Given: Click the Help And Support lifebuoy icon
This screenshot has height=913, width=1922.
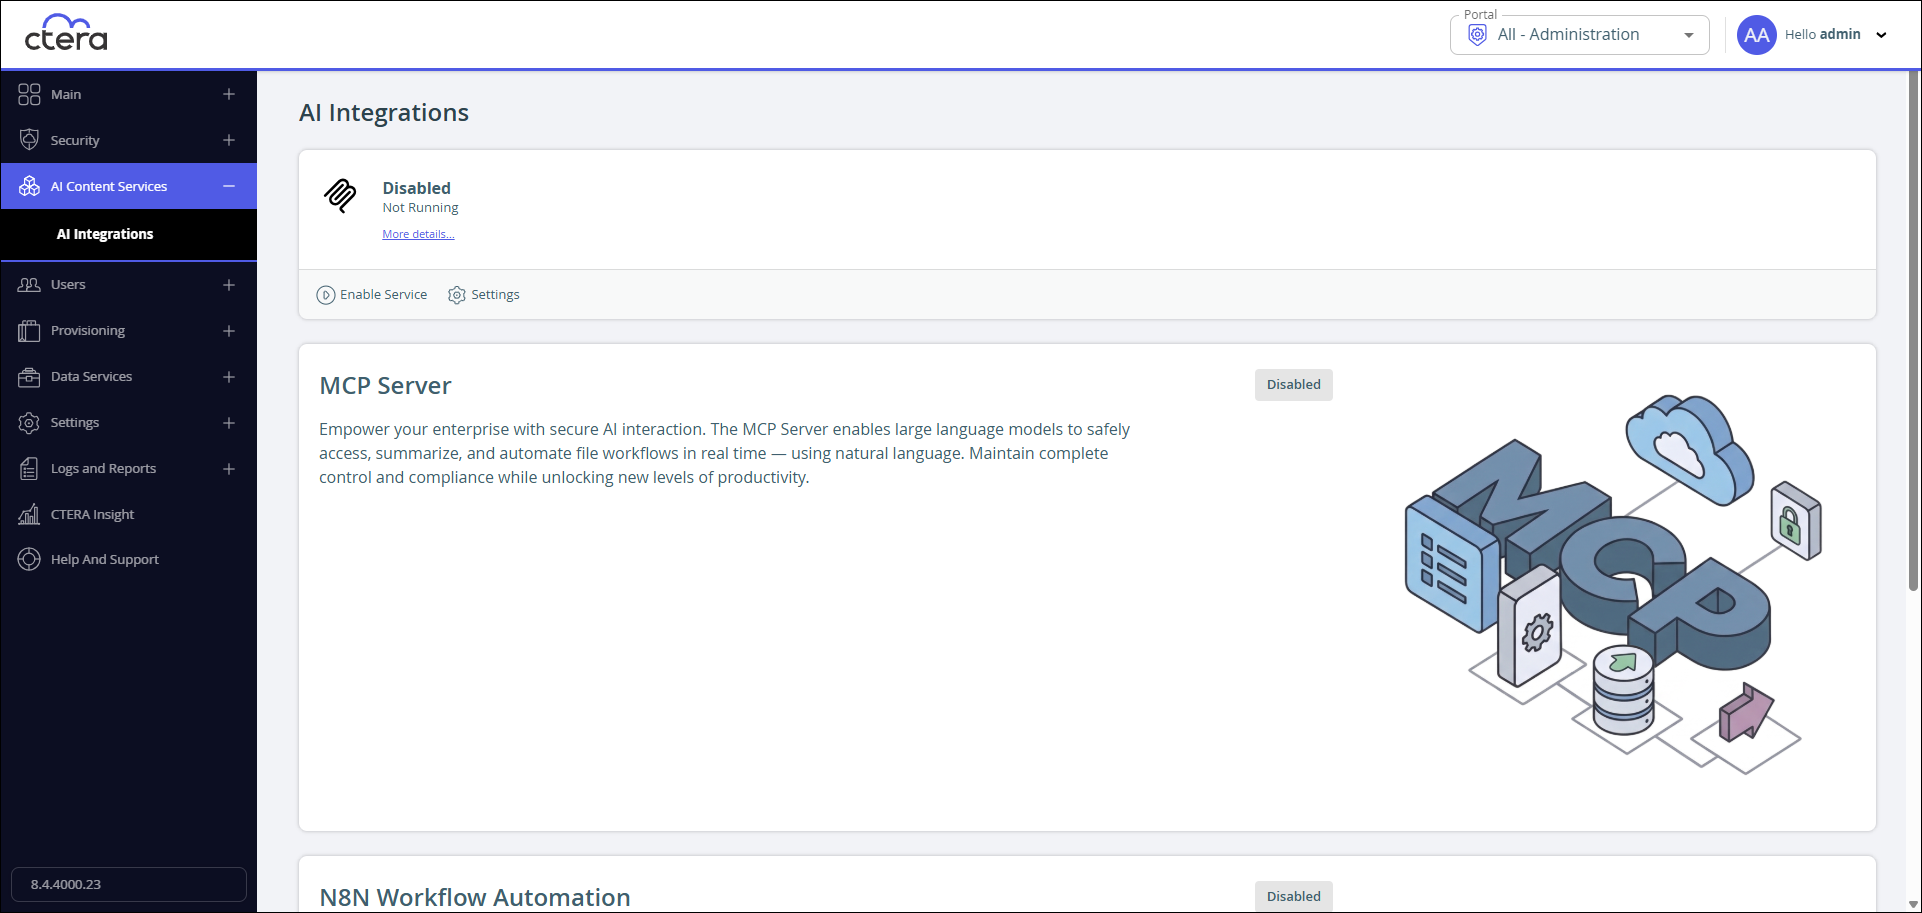Looking at the screenshot, I should 29,560.
